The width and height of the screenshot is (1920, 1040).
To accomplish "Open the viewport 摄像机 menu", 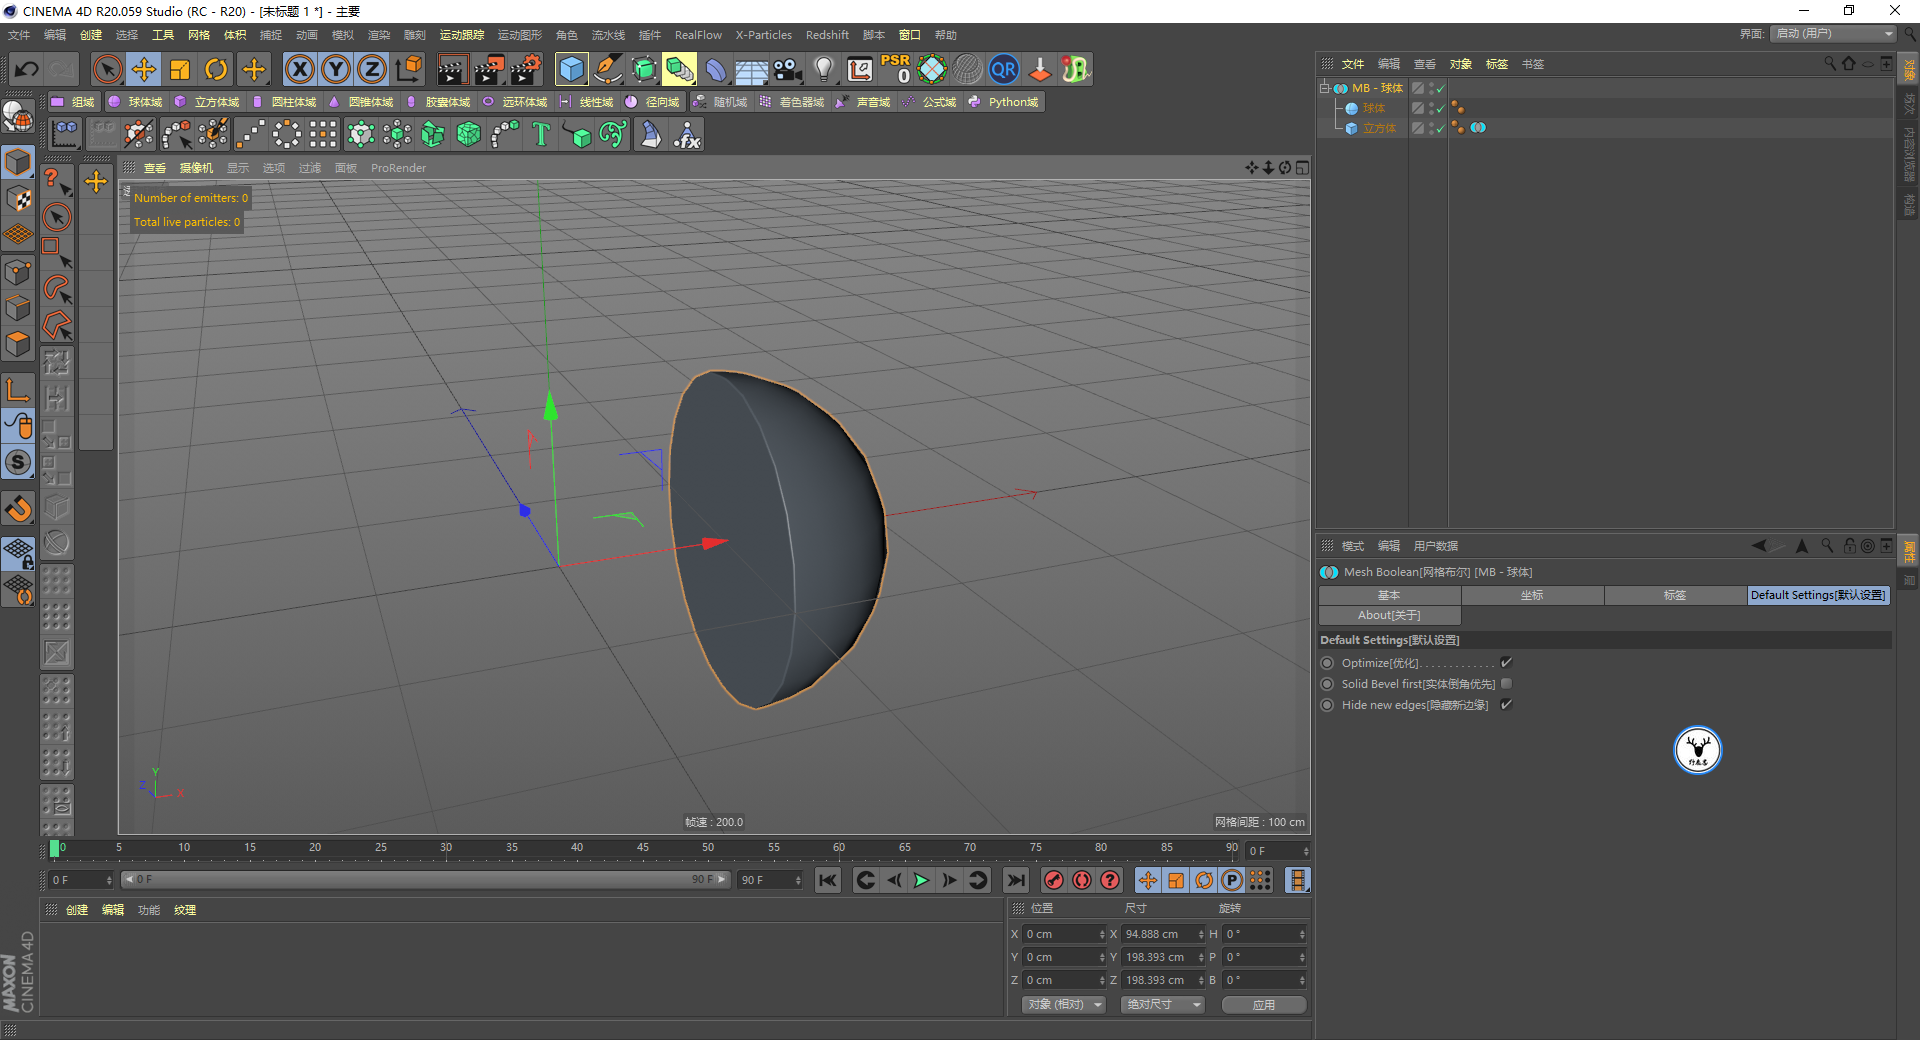I will coord(196,168).
